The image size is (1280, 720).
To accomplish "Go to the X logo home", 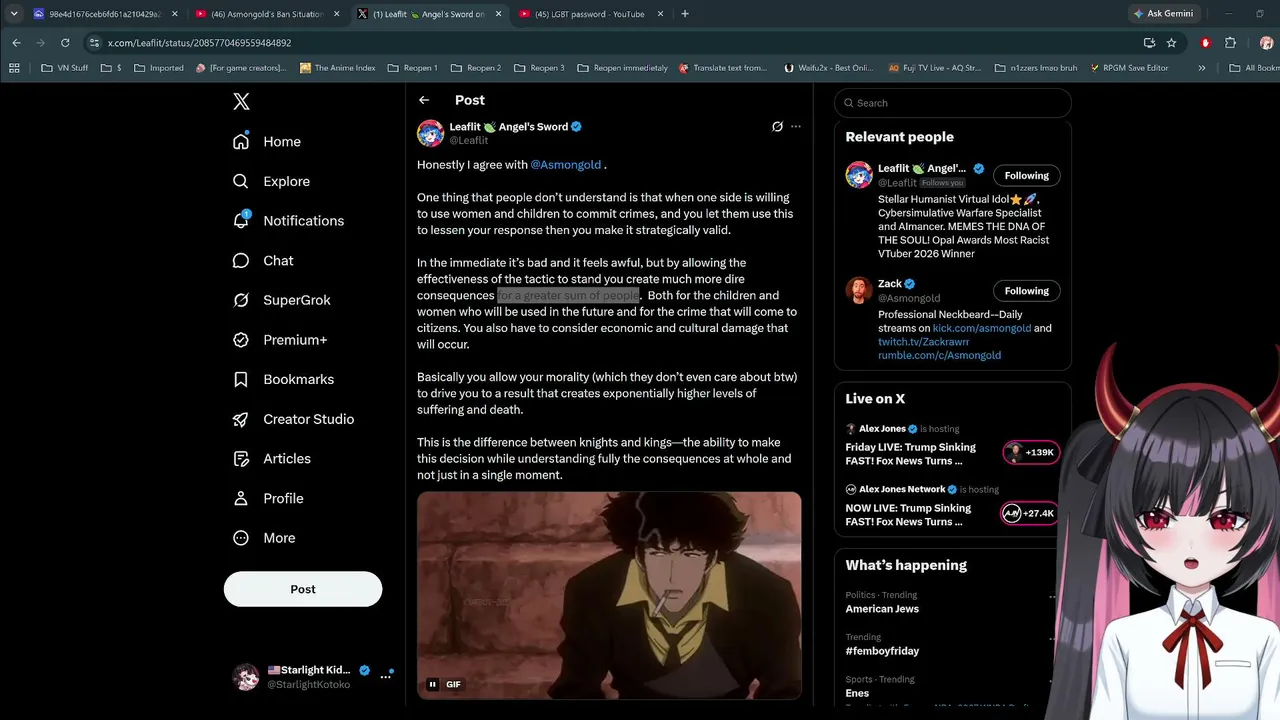I will pos(241,102).
